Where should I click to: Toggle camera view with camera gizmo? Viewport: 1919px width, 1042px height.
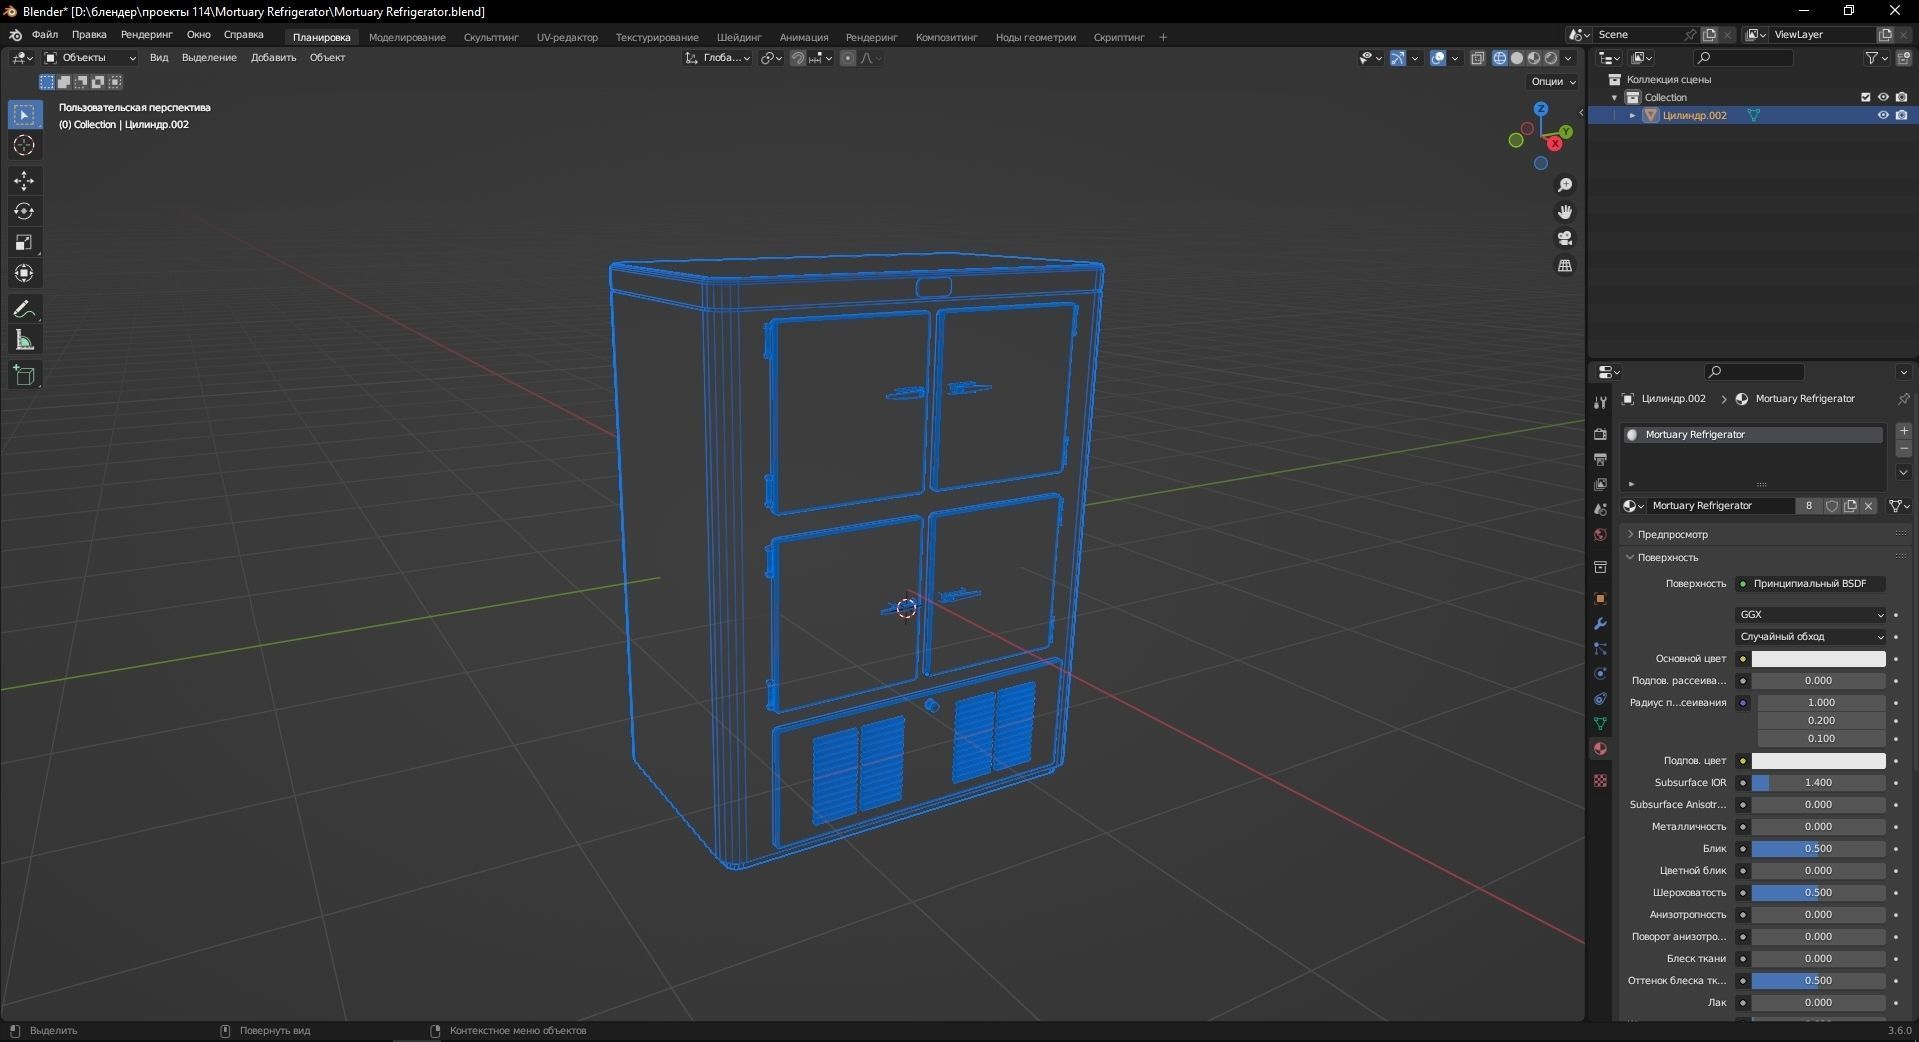(1565, 239)
